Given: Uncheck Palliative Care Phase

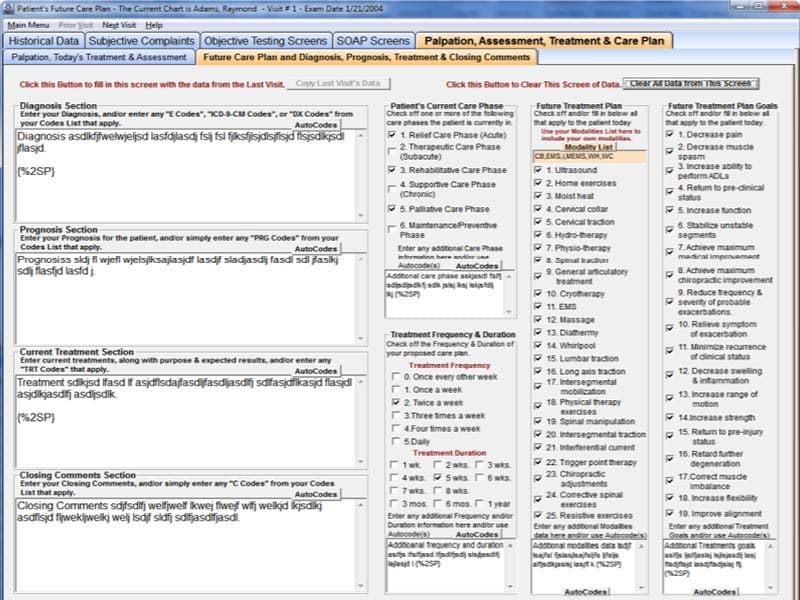Looking at the screenshot, I should pos(392,209).
